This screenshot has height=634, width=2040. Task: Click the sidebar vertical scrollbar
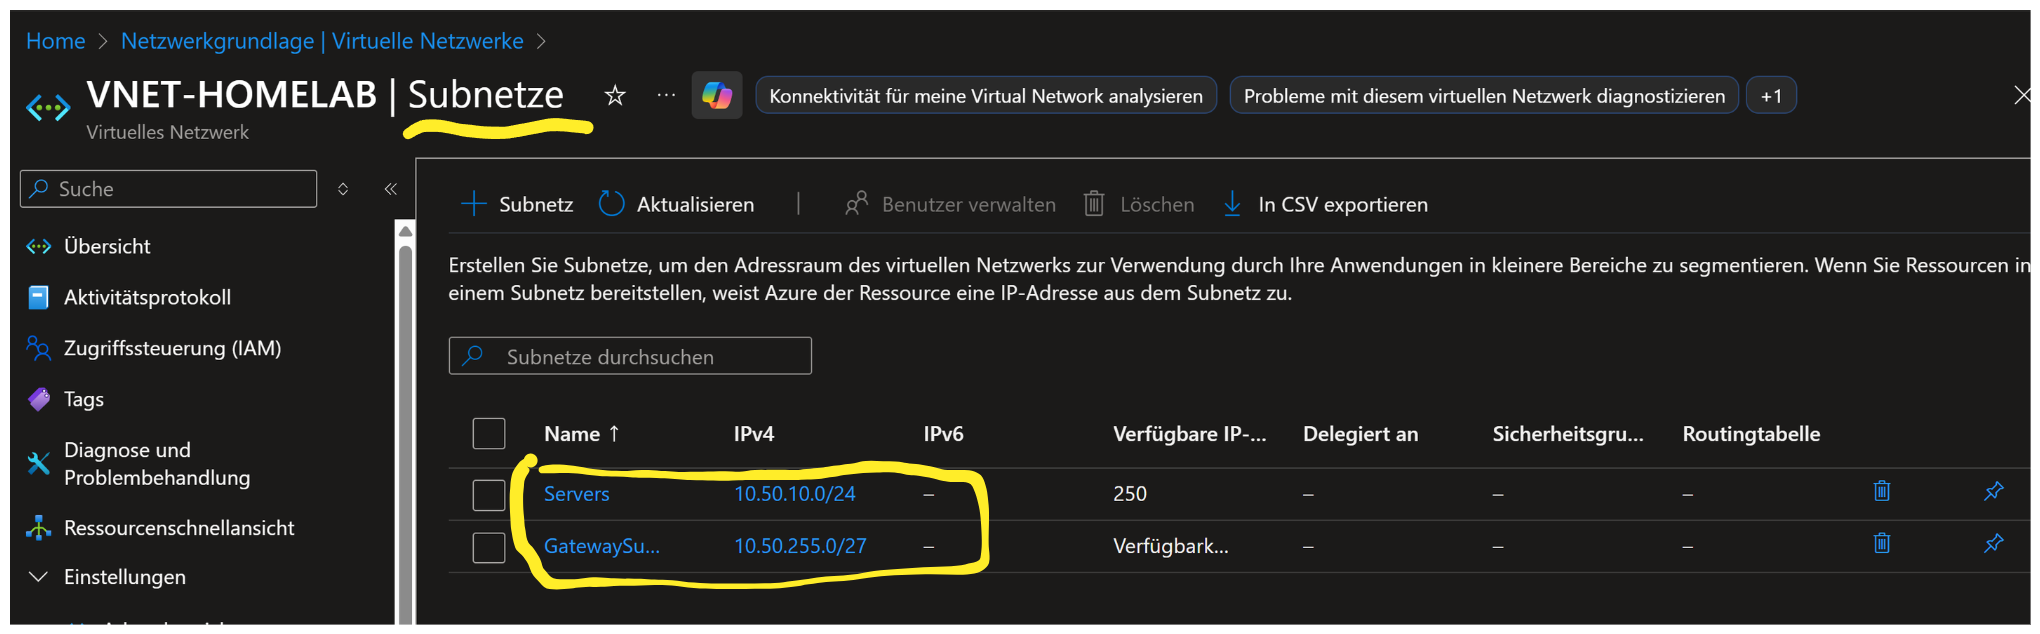click(405, 420)
